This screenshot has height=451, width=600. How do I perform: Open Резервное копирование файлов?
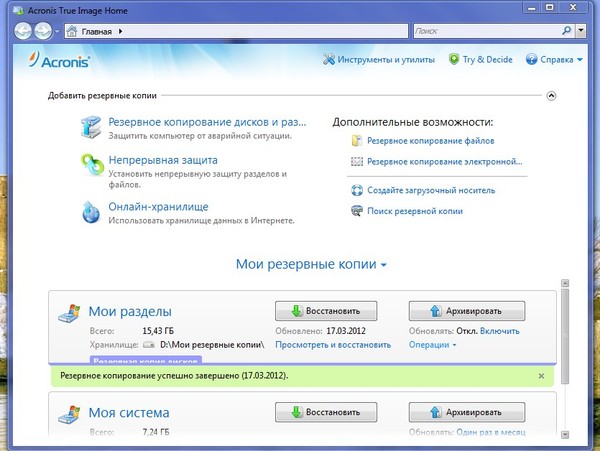click(430, 141)
